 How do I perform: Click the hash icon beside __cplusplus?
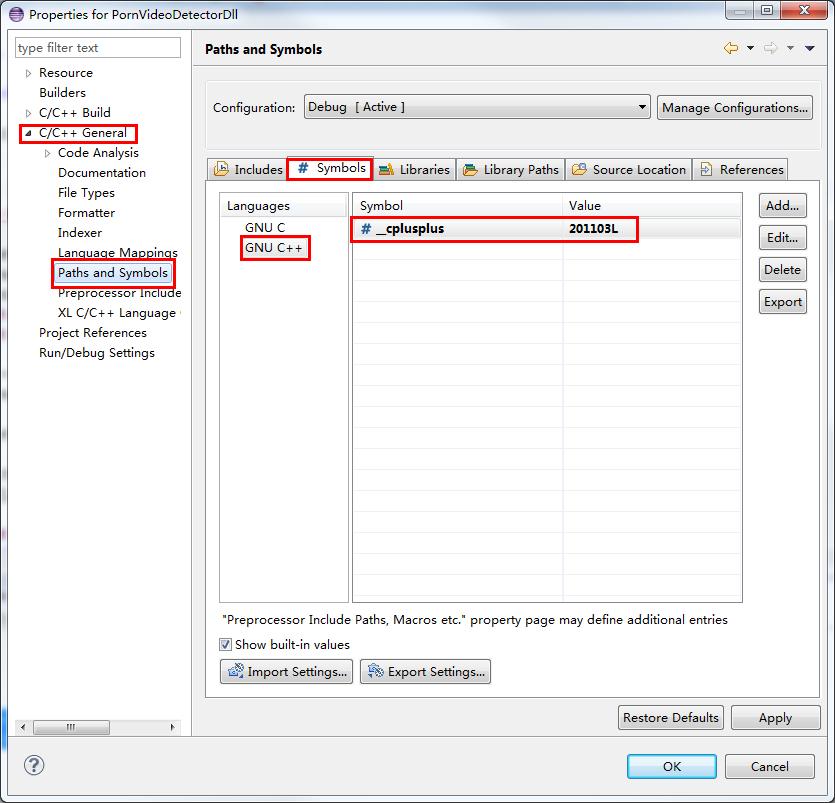[366, 229]
